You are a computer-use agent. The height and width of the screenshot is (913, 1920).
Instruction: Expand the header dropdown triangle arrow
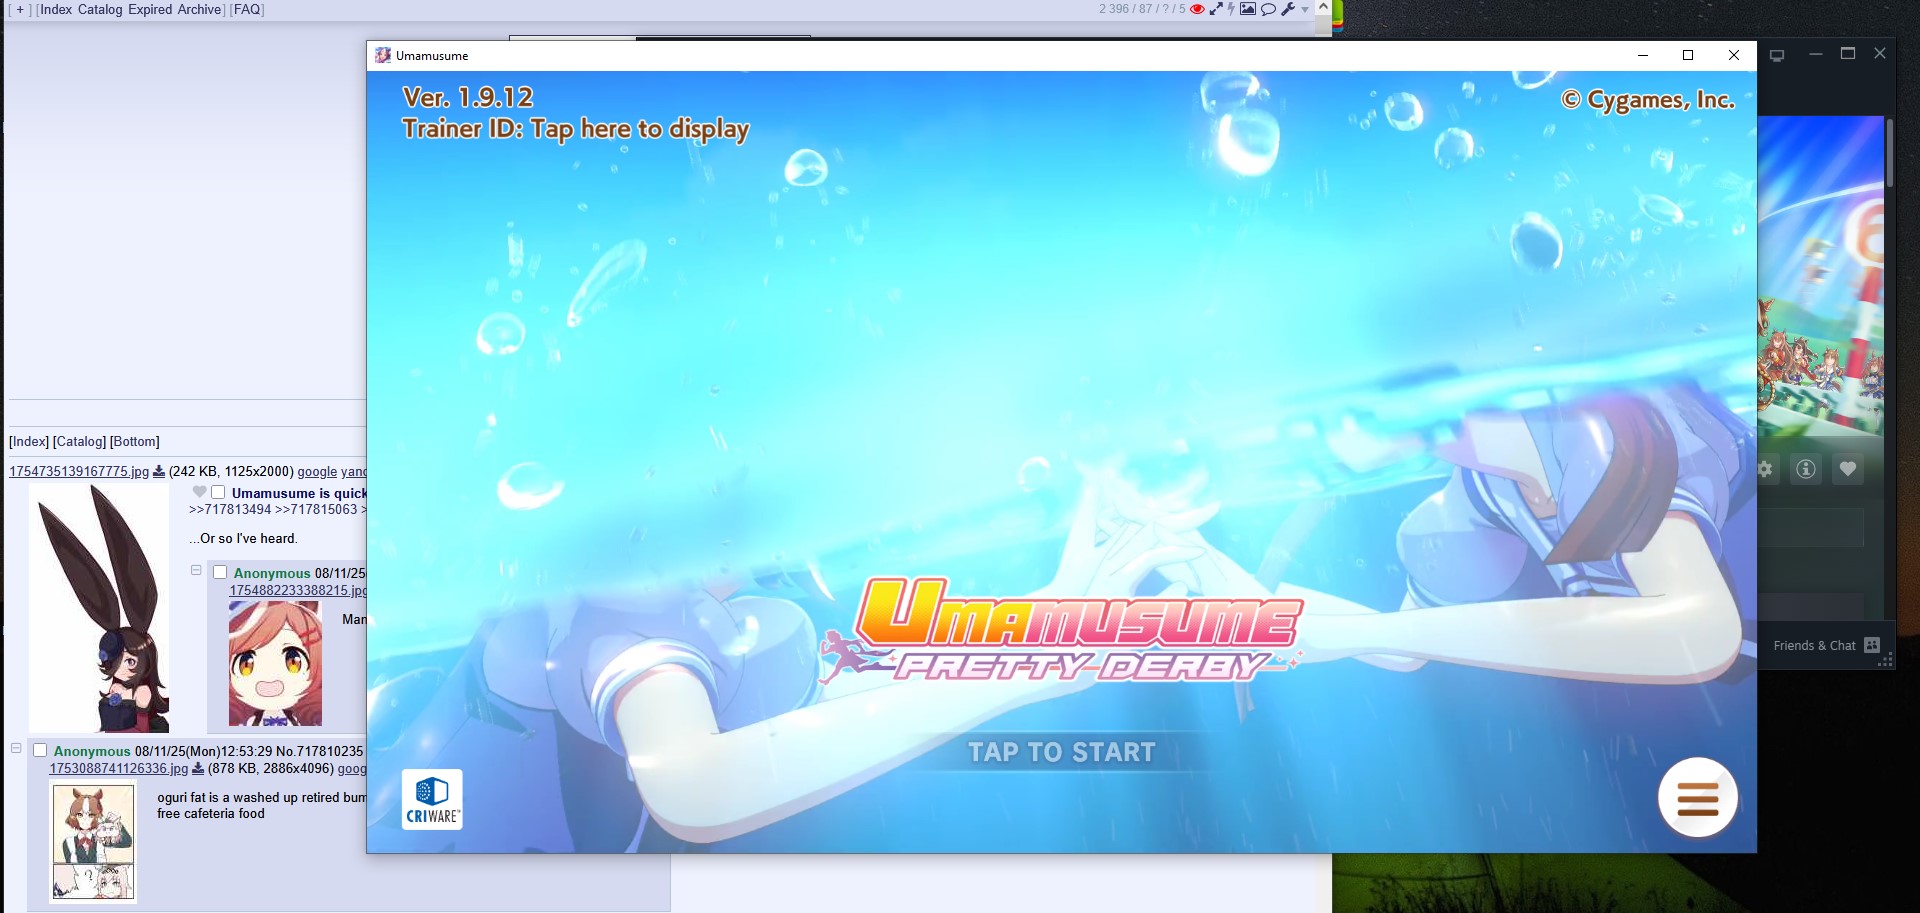1305,10
